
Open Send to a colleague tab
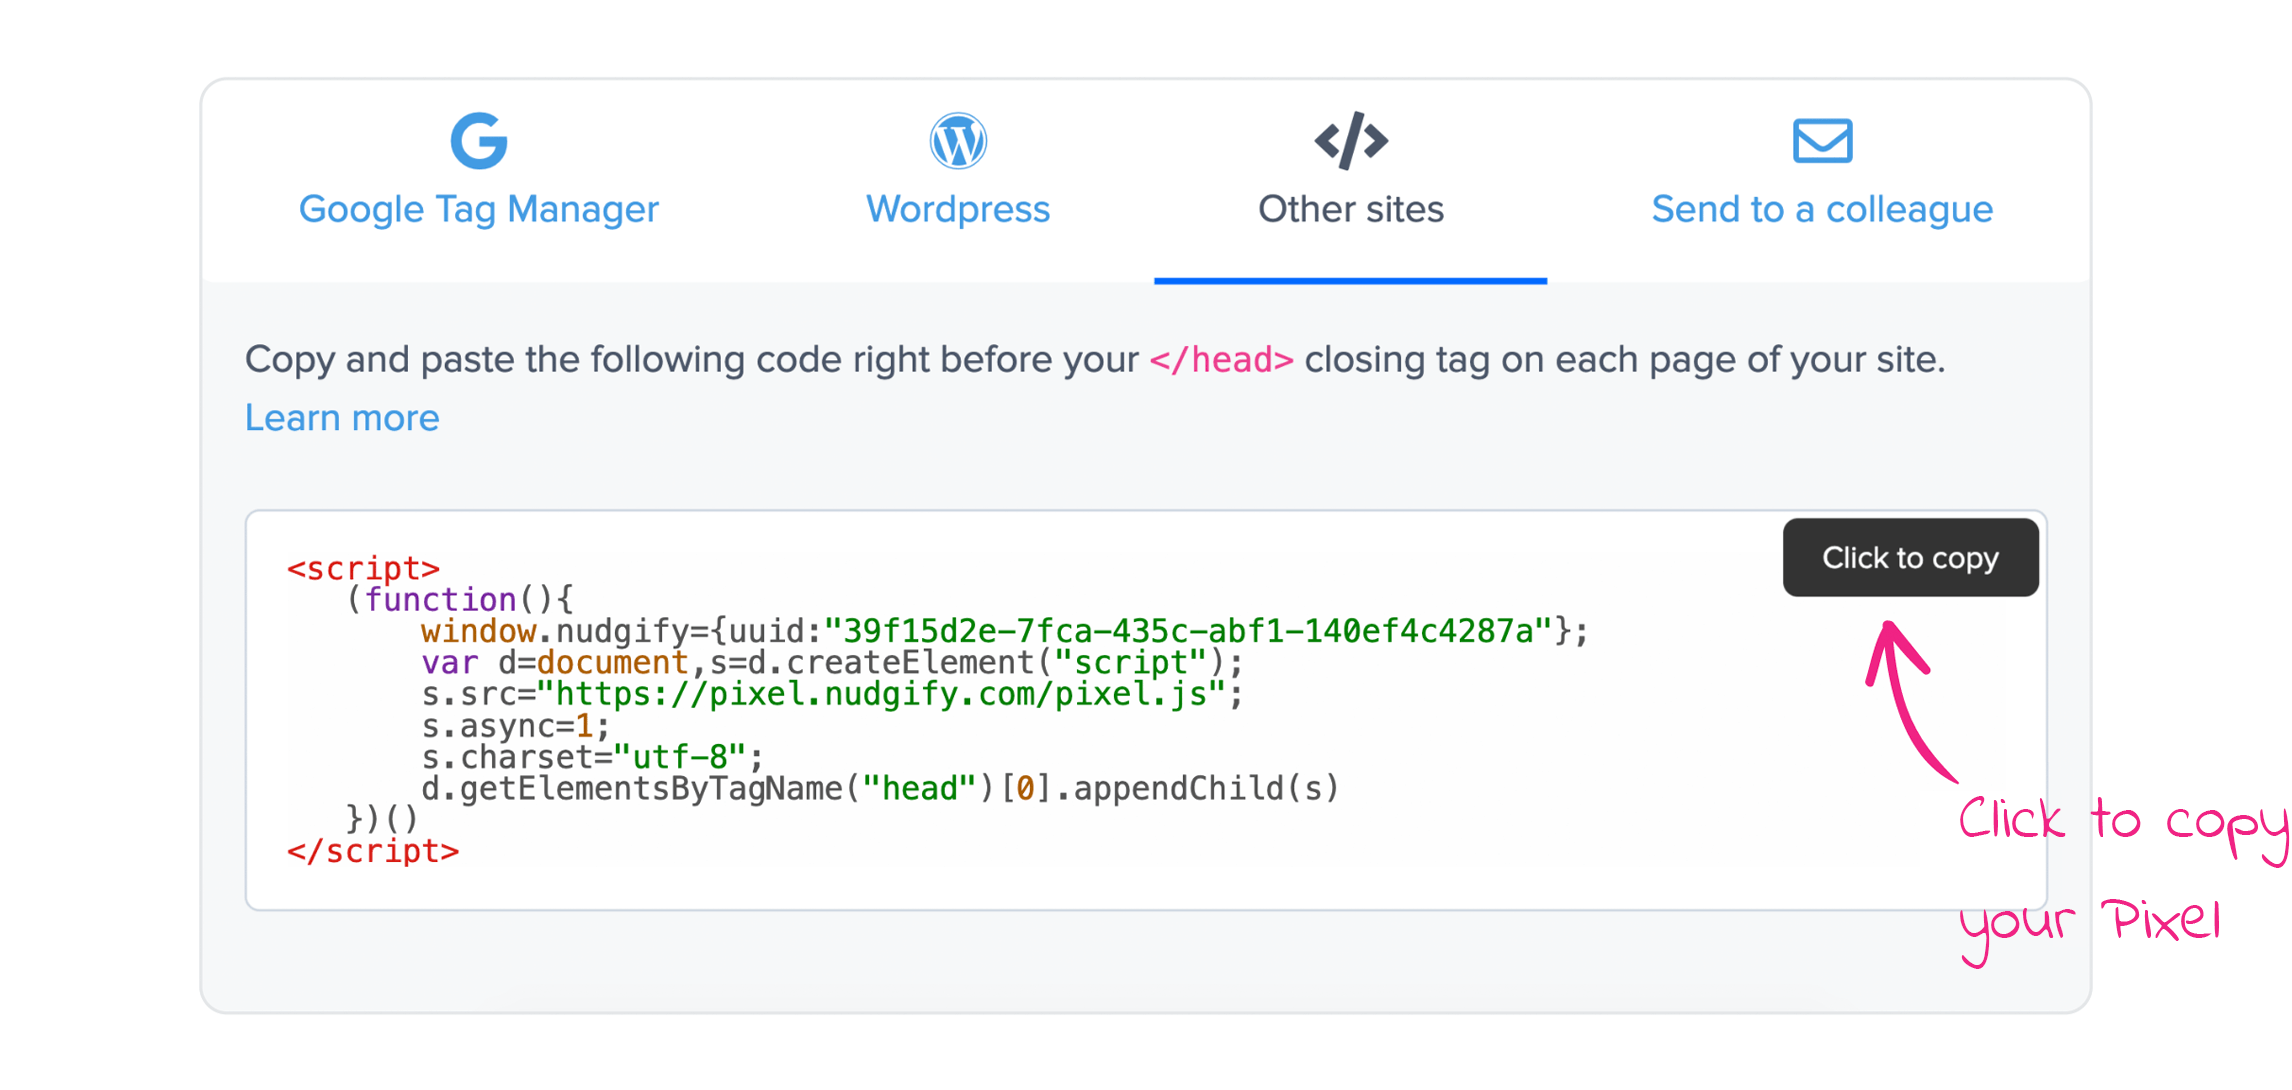(1822, 209)
